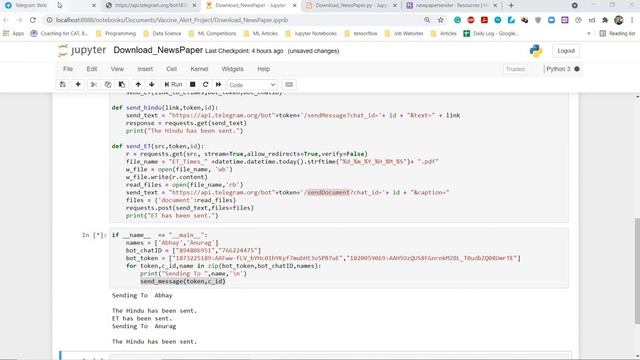Open the View menu
This screenshot has width=640, height=360.
coord(117,69)
